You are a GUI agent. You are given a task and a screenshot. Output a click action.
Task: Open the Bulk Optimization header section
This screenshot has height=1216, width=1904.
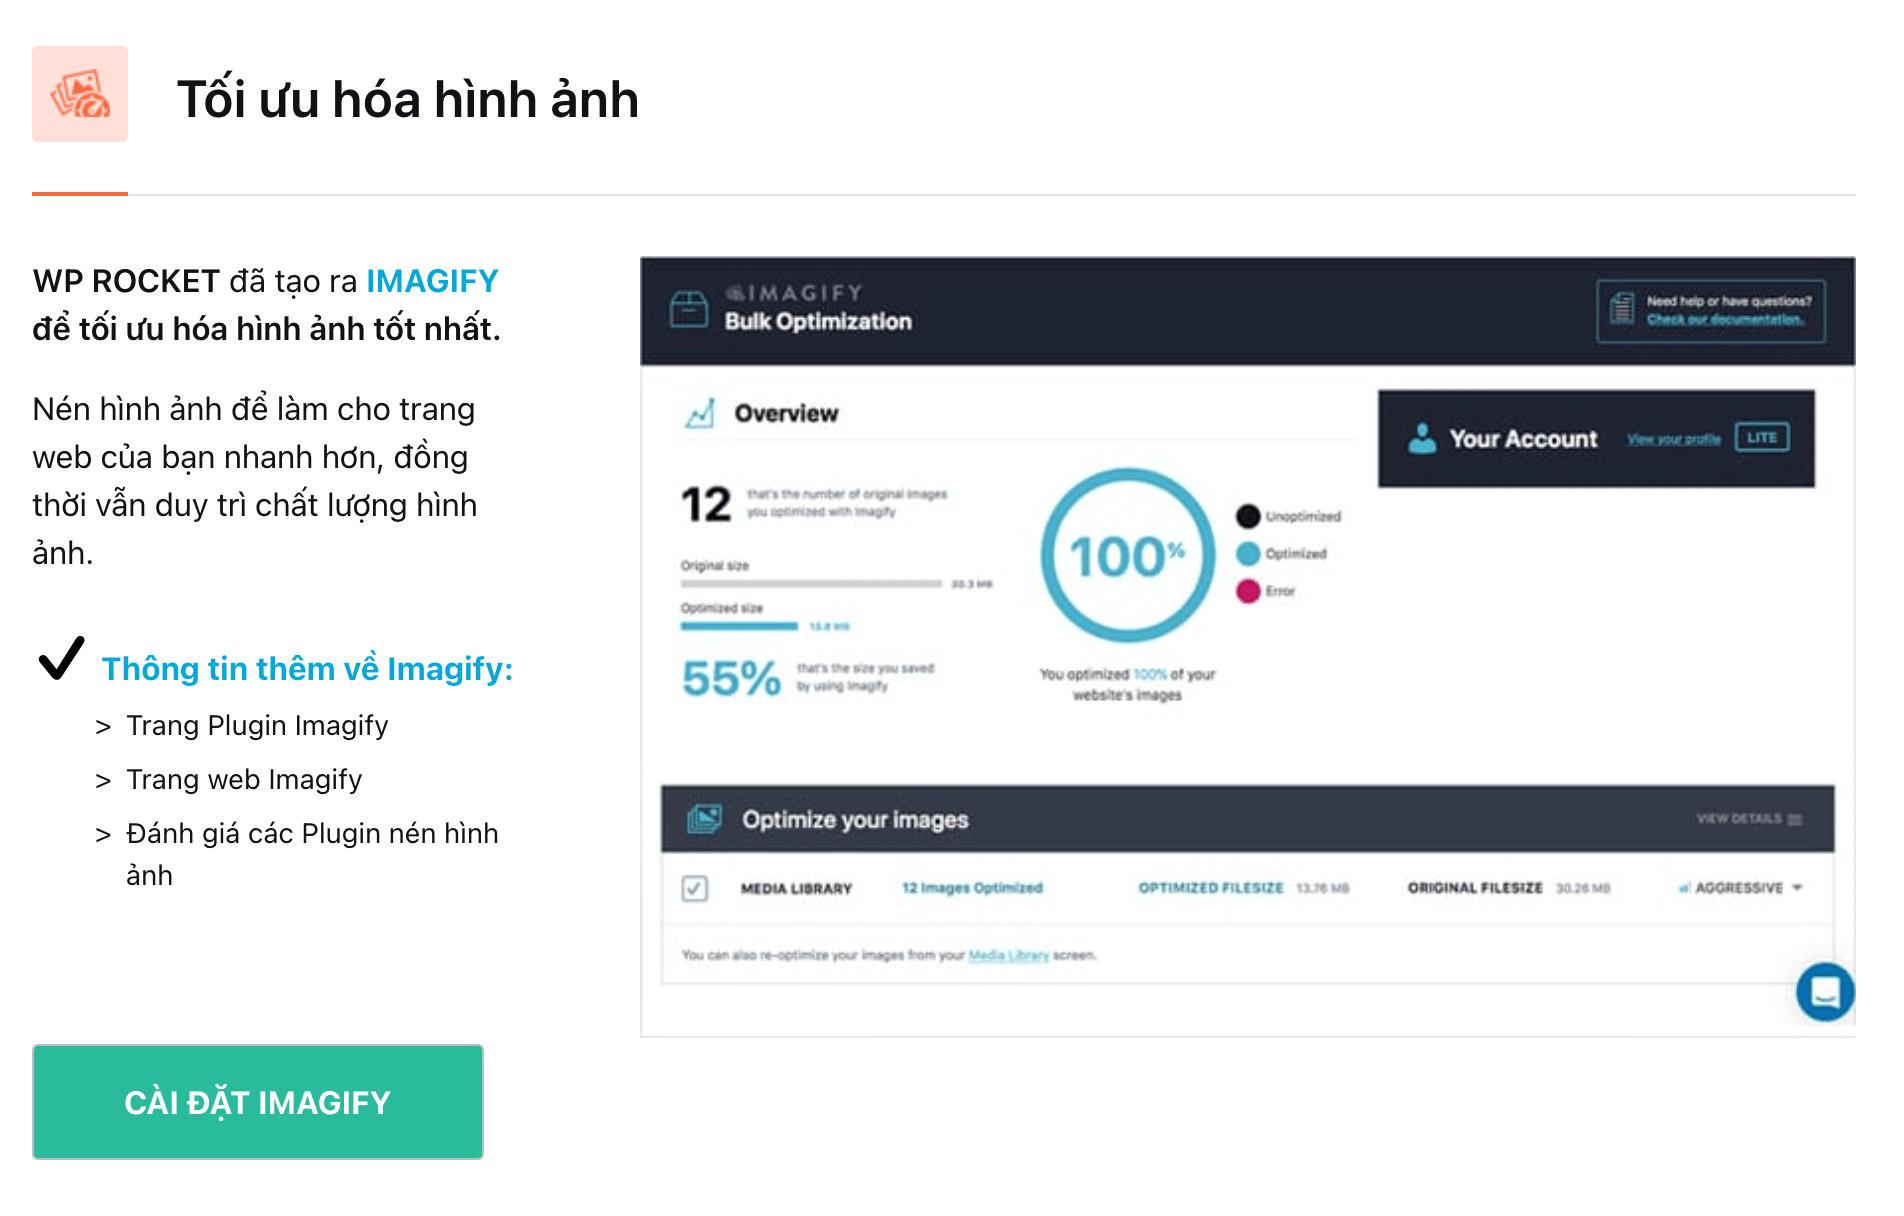(x=818, y=321)
